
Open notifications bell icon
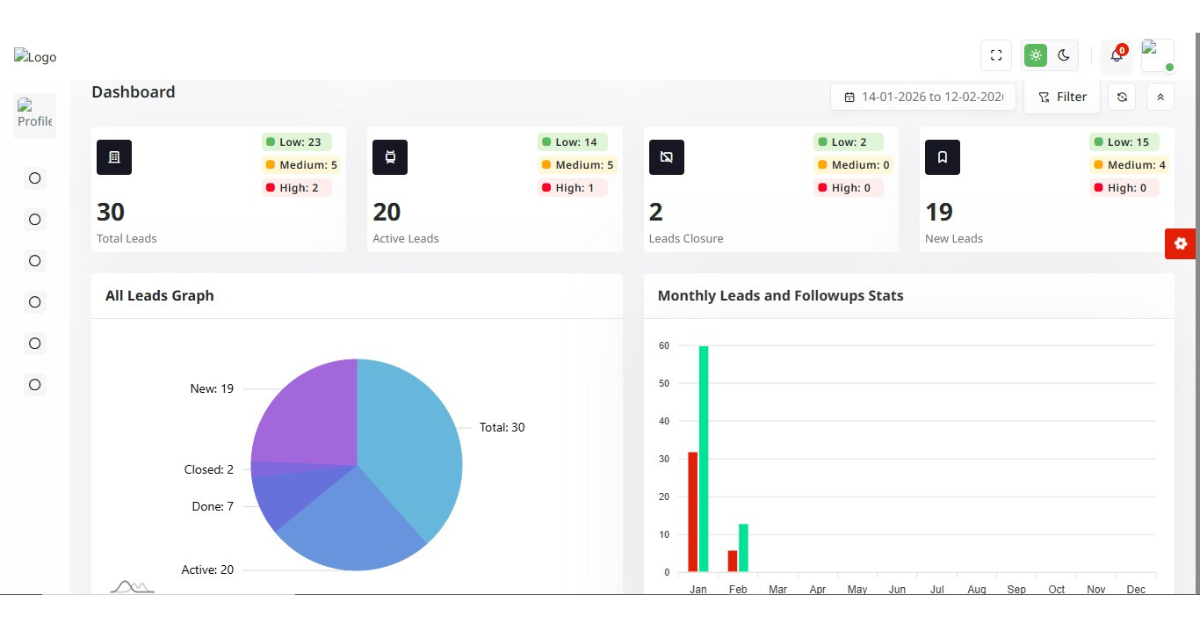1117,56
